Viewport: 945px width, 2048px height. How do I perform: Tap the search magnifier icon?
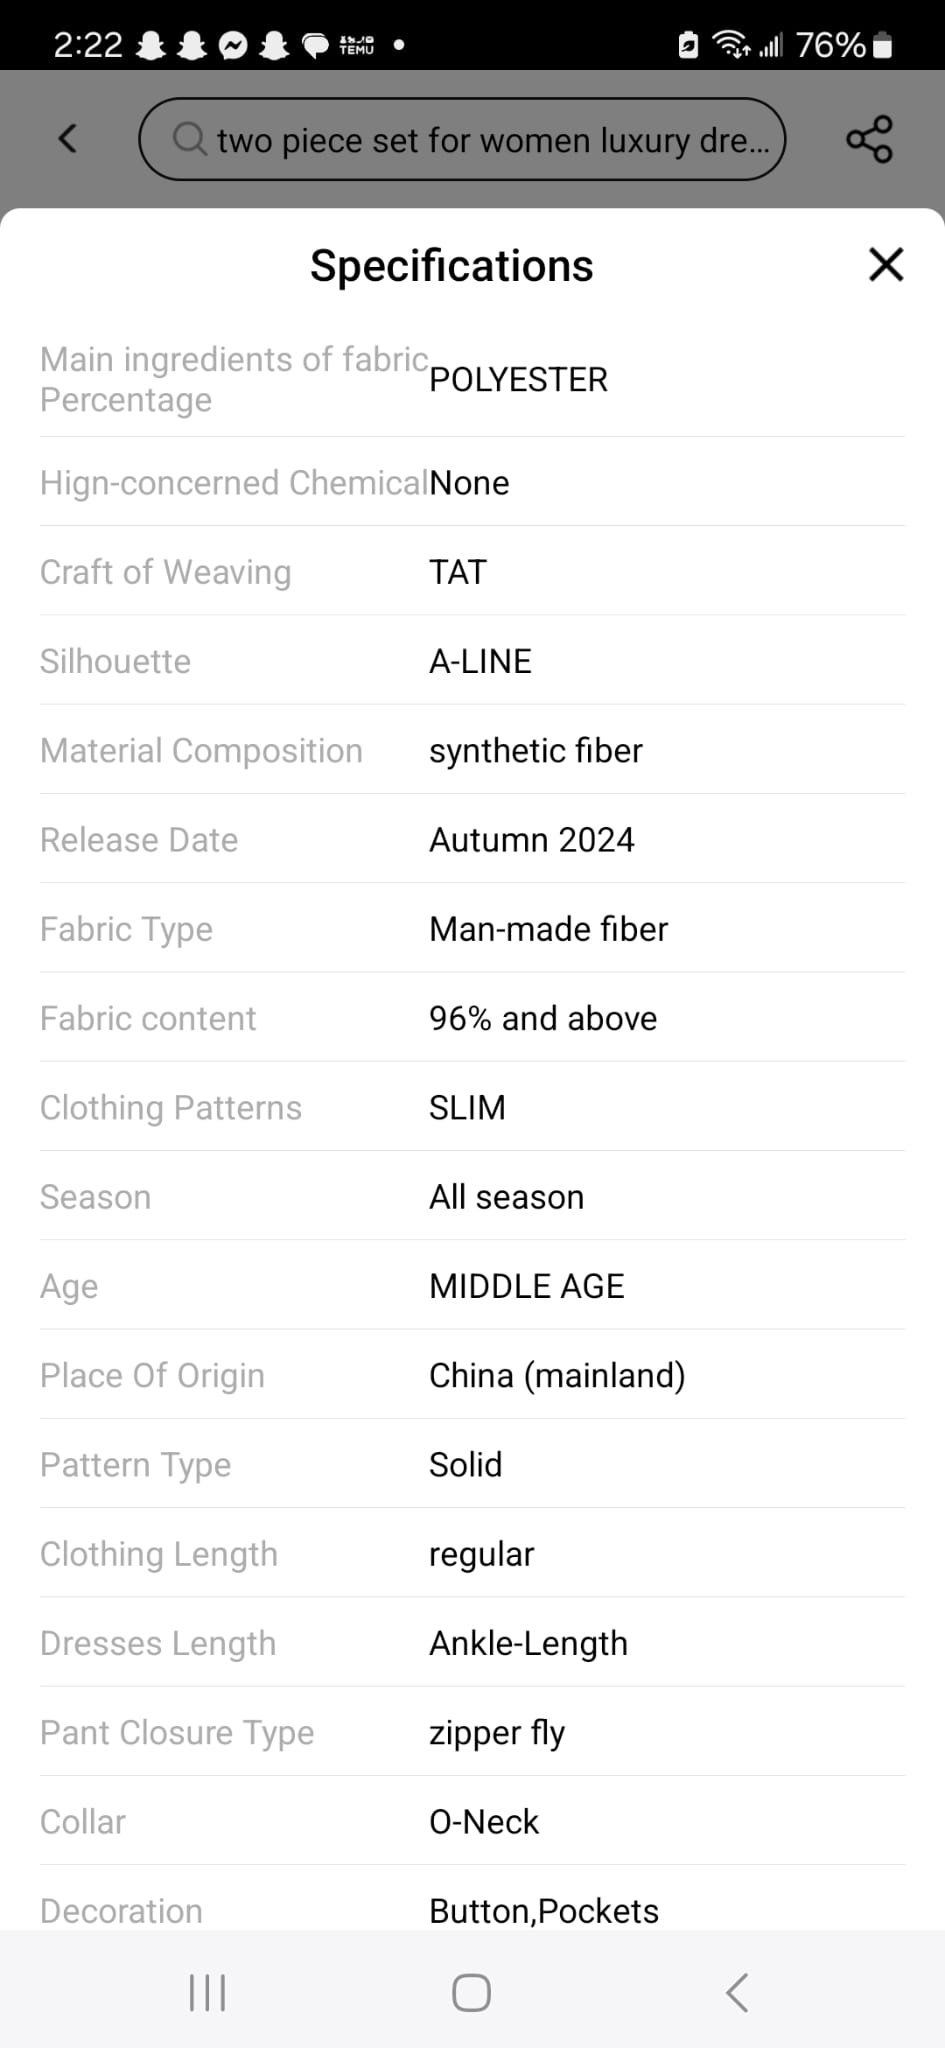pyautogui.click(x=190, y=139)
